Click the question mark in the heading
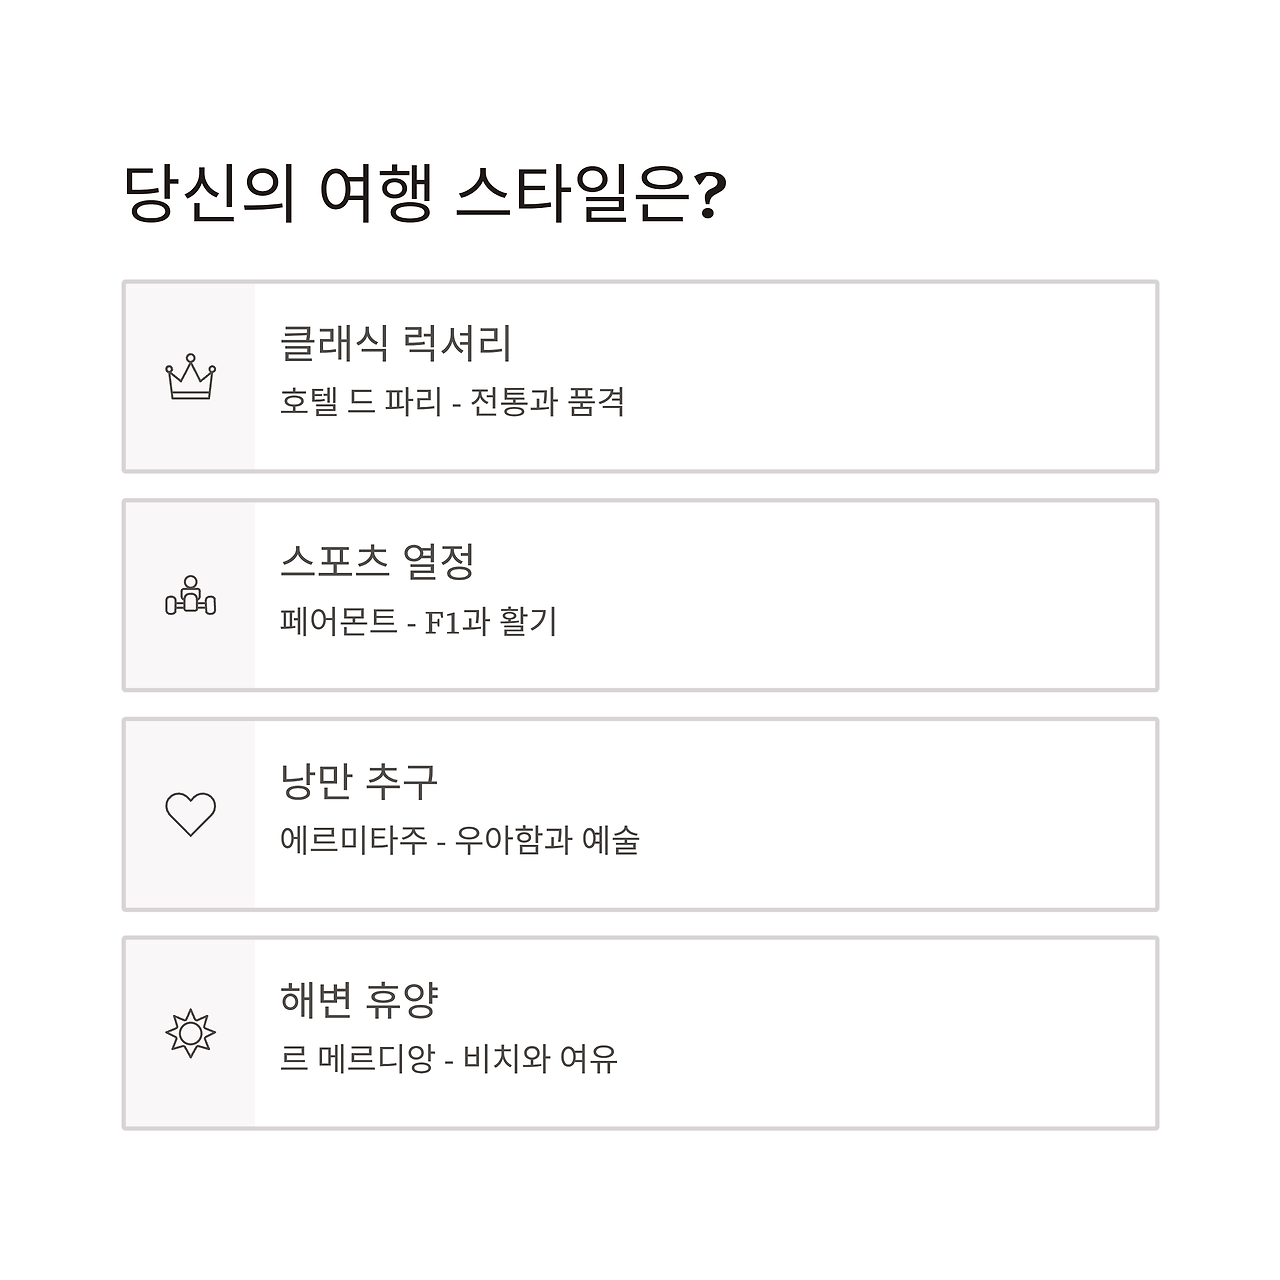Screen dimensions: 1280x1280 [708, 195]
